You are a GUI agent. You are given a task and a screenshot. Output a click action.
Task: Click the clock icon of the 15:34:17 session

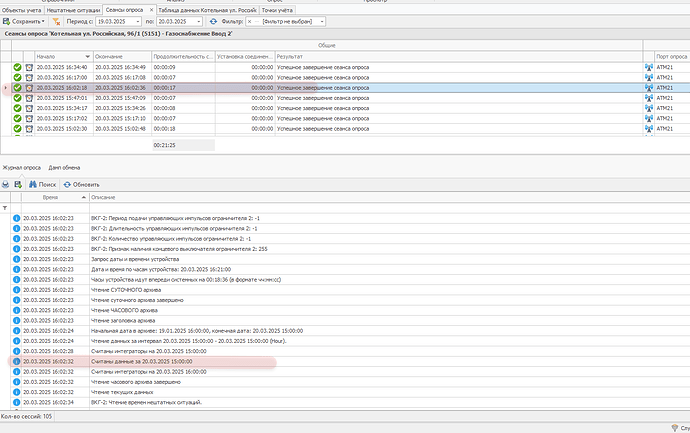click(29, 108)
